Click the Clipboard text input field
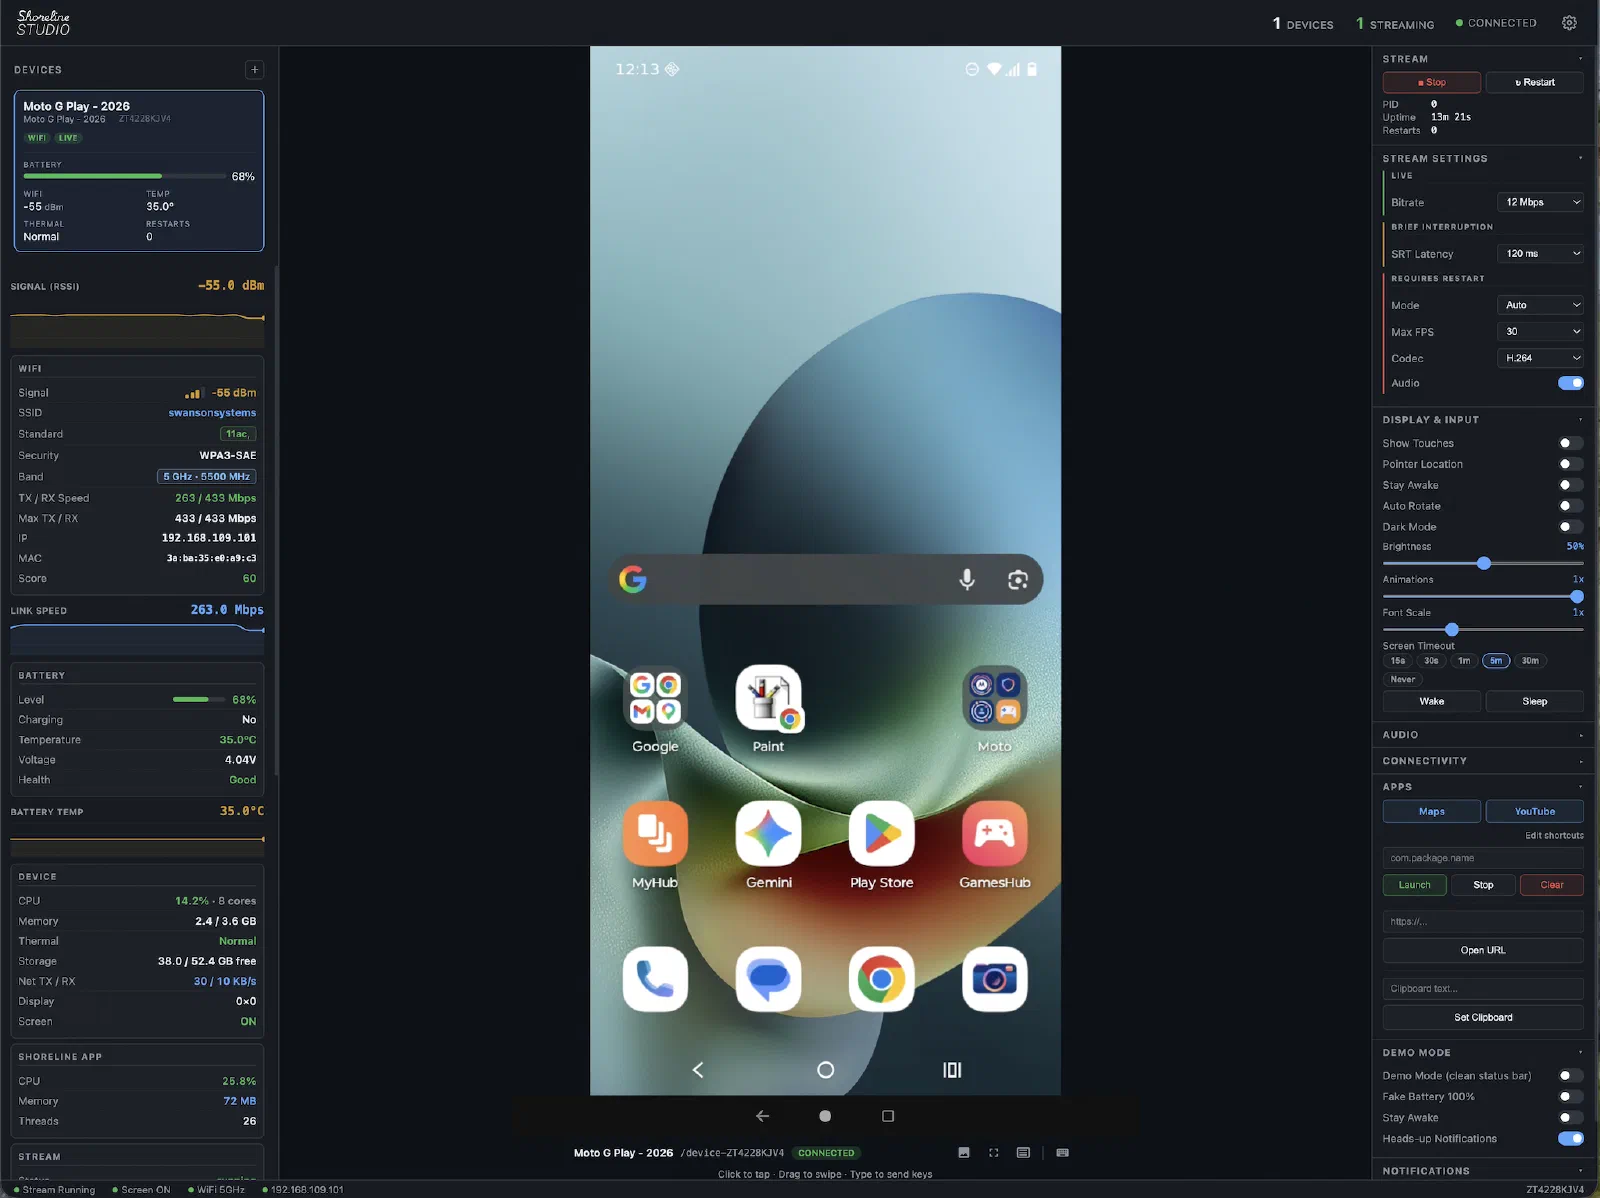Viewport: 1600px width, 1198px height. click(1483, 989)
